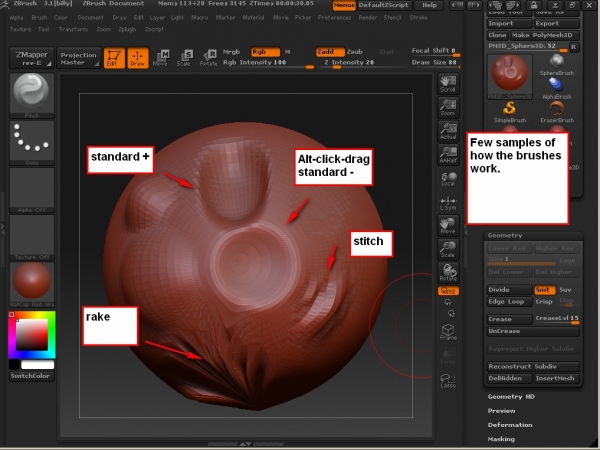Viewport: 600px width, 450px height.
Task: Select the AlphaBrush tool icon
Action: coord(557,88)
